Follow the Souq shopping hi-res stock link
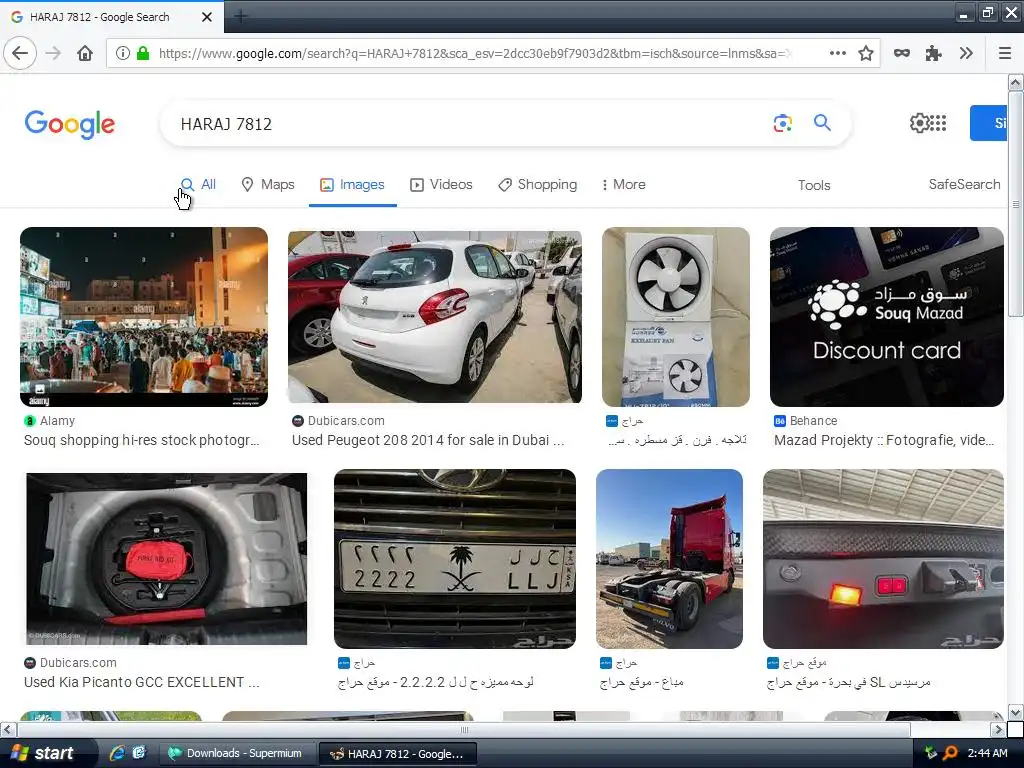The width and height of the screenshot is (1024, 768). click(x=142, y=440)
